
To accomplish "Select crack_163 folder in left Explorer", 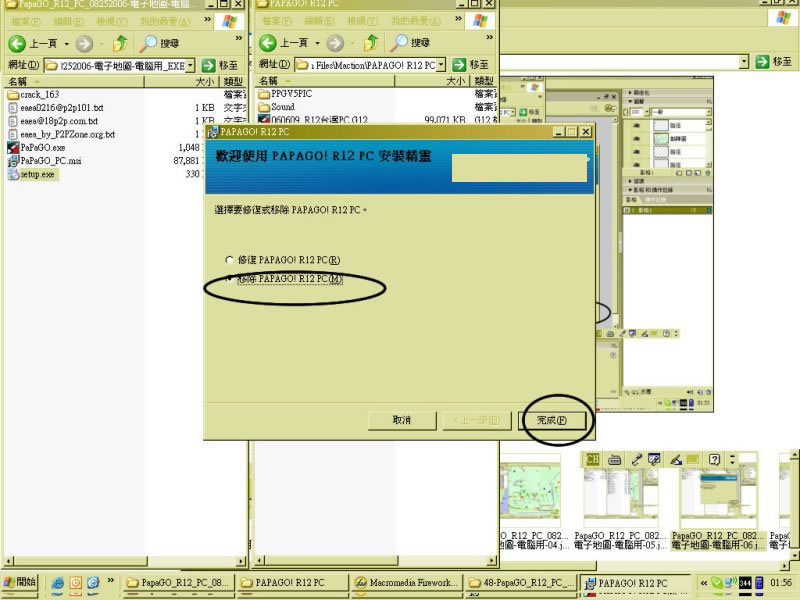I will (x=34, y=94).
